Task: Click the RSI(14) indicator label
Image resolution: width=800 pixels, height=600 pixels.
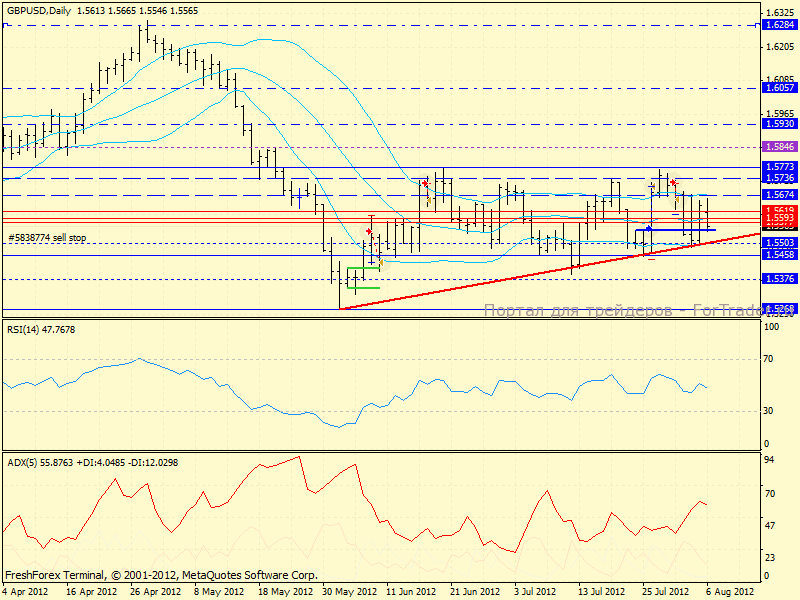Action: coord(40,329)
